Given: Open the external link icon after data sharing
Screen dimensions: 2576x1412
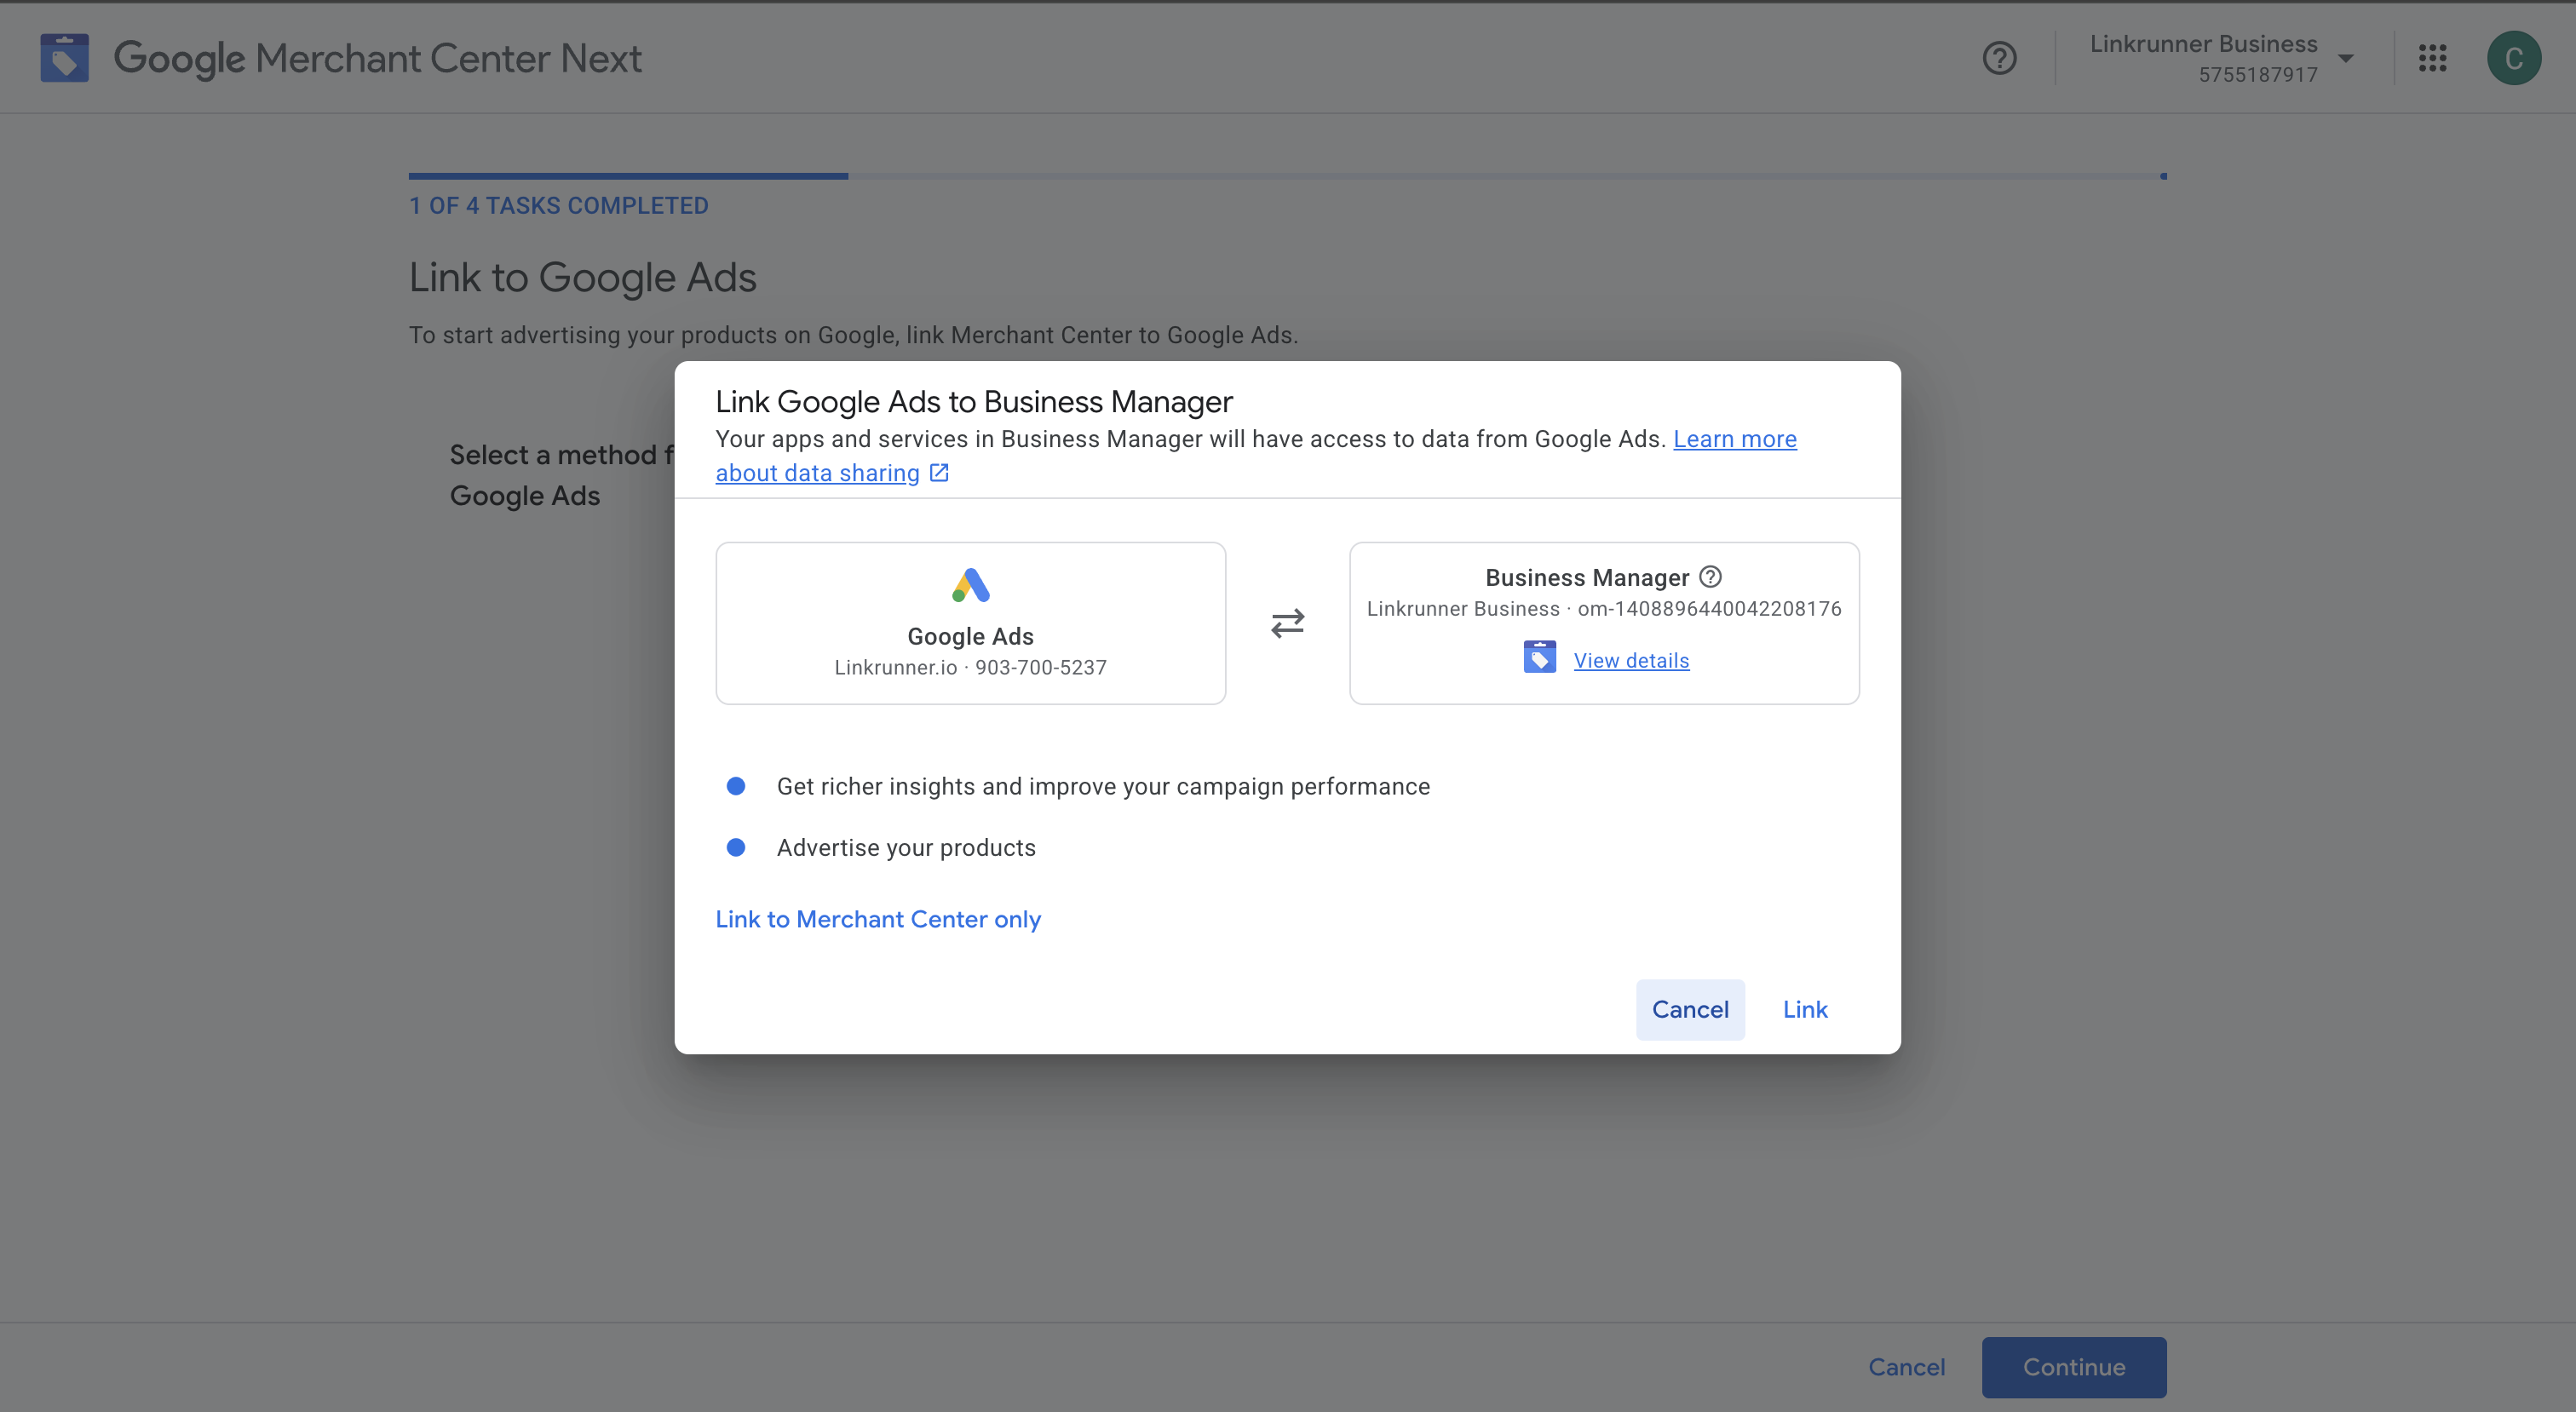Looking at the screenshot, I should click(939, 472).
